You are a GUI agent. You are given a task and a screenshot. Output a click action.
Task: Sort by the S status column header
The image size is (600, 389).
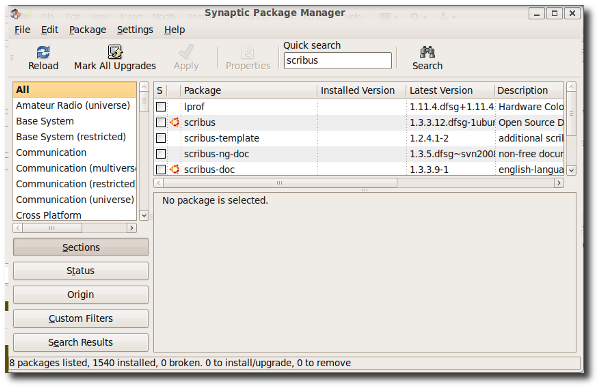(160, 91)
